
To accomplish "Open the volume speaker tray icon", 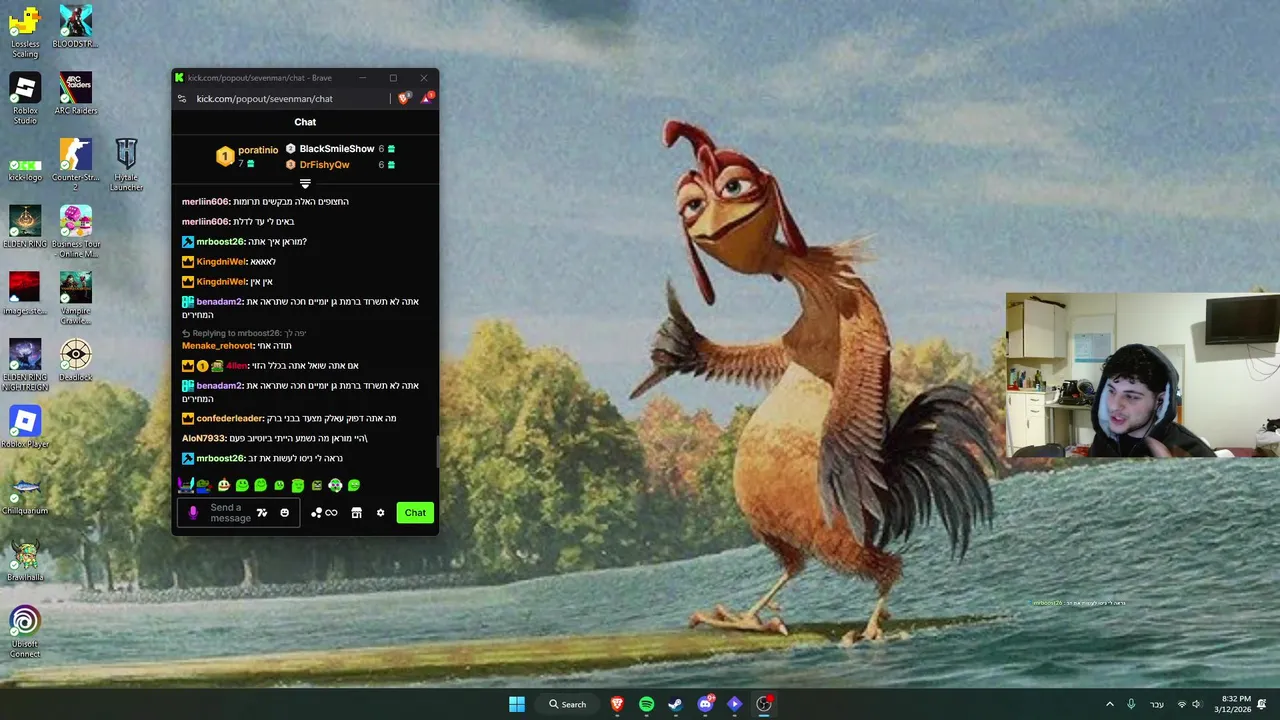I will tap(1196, 704).
